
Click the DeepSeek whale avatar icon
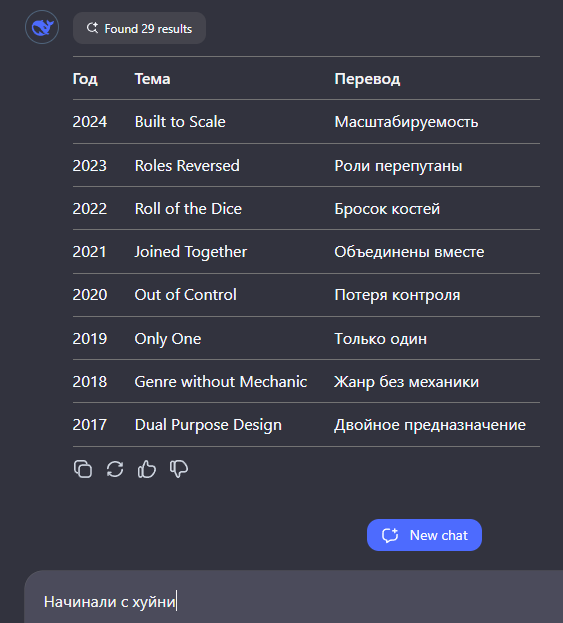tap(42, 27)
